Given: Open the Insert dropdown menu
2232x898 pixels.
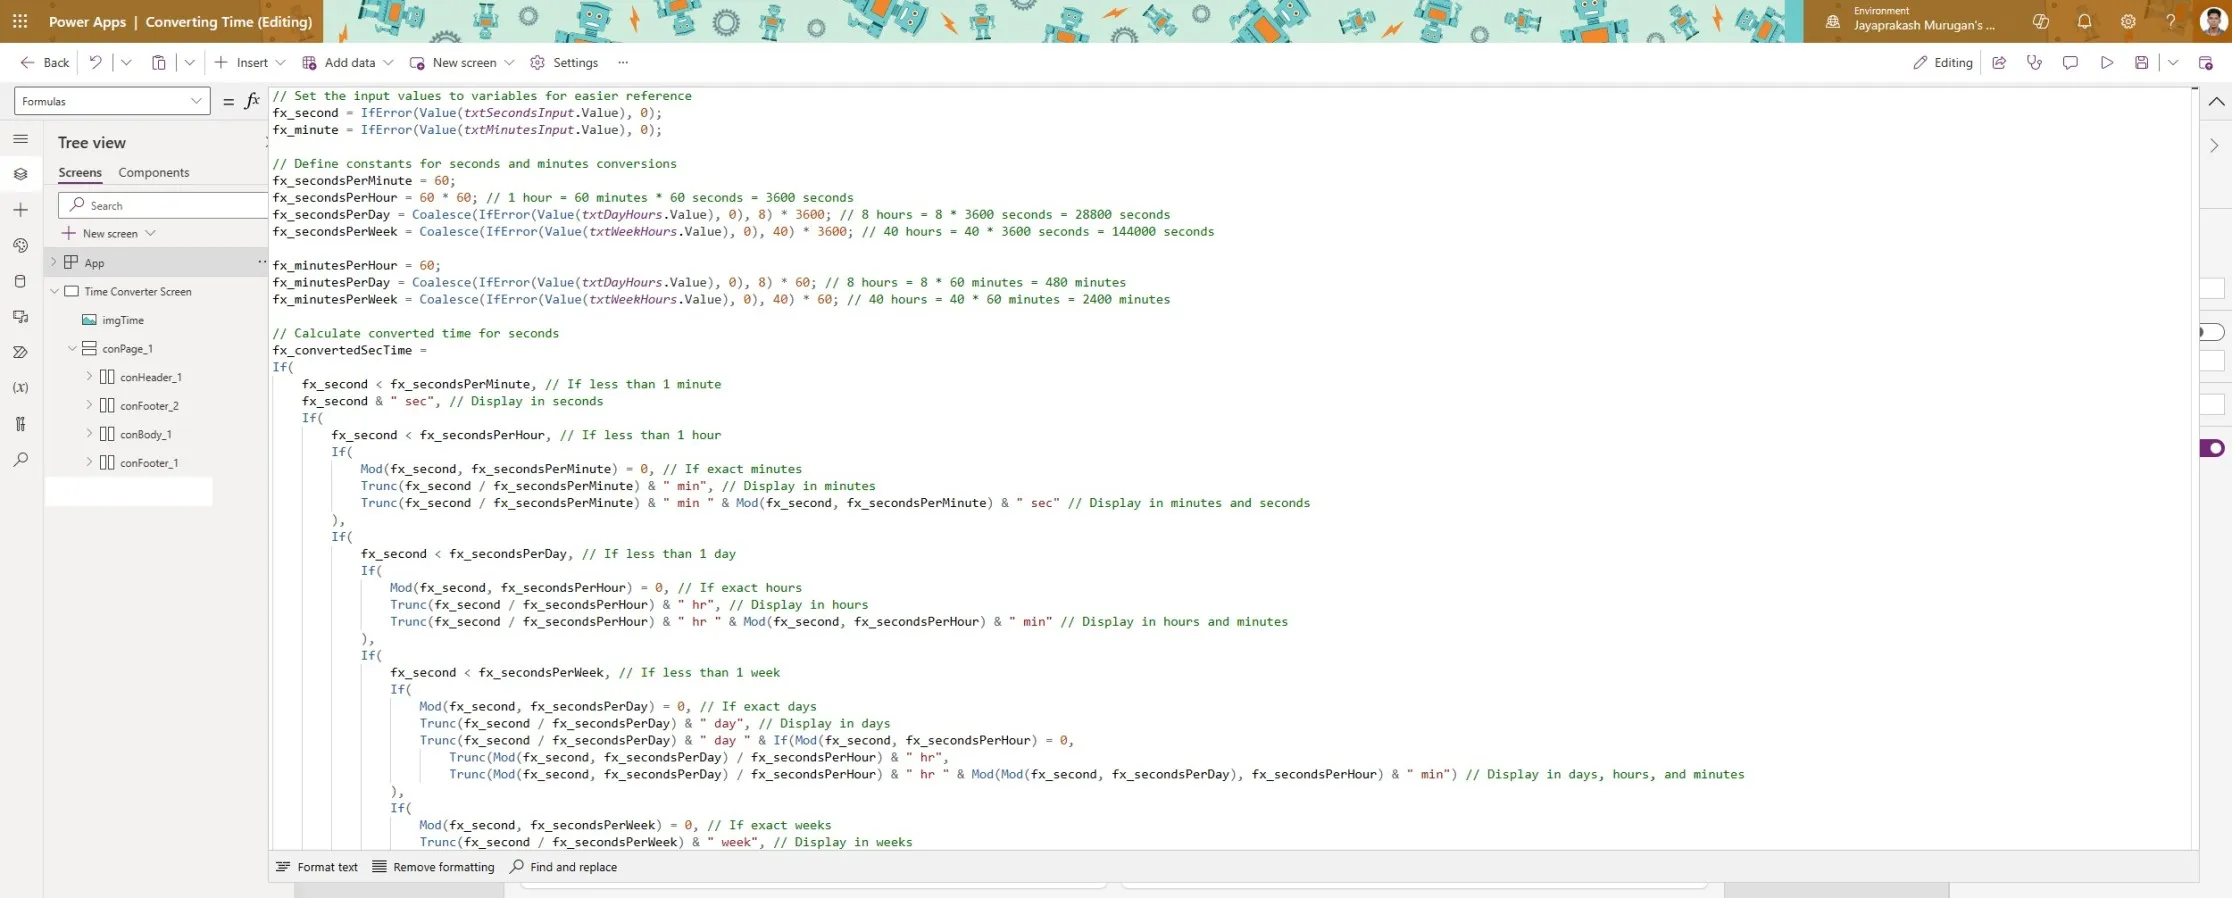Looking at the screenshot, I should [x=250, y=63].
